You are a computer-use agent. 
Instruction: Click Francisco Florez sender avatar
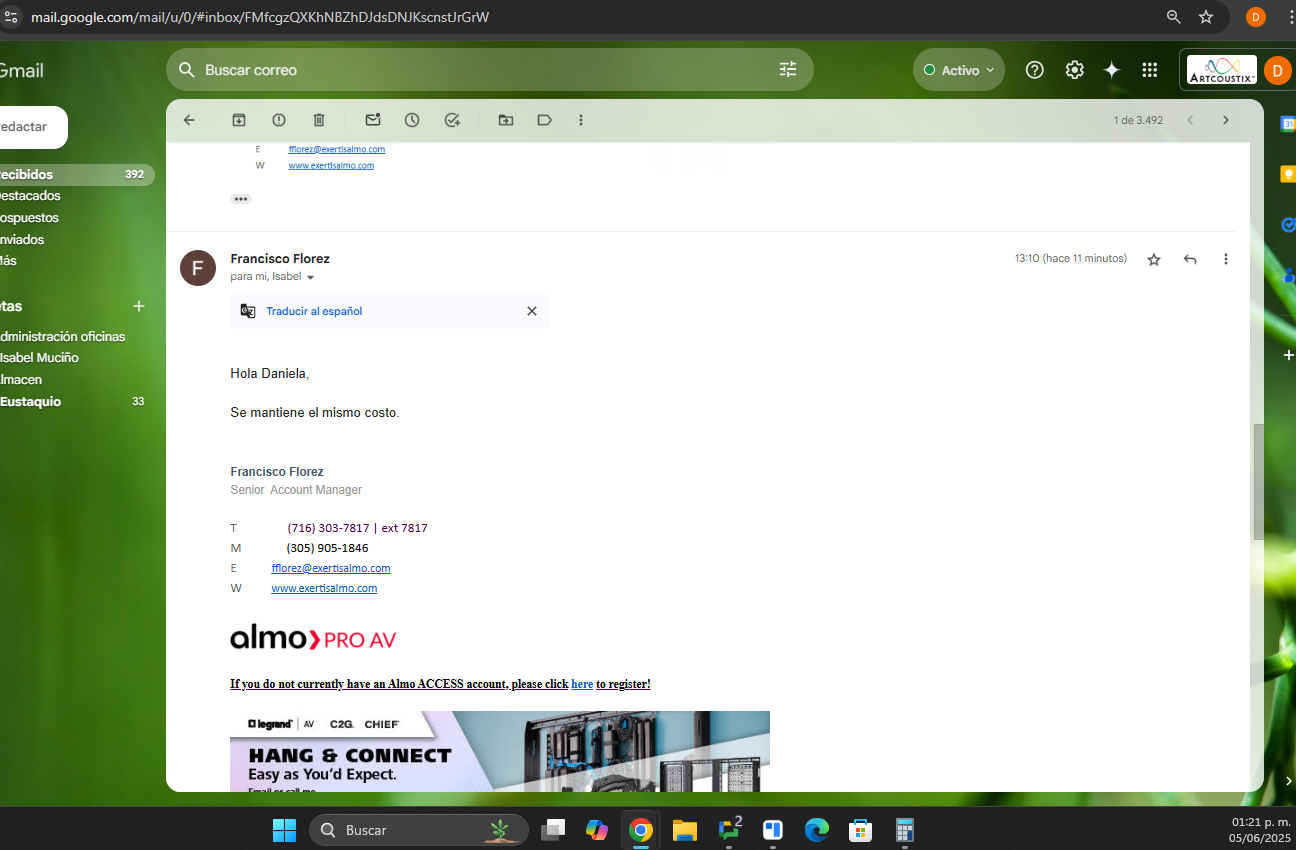(x=198, y=268)
